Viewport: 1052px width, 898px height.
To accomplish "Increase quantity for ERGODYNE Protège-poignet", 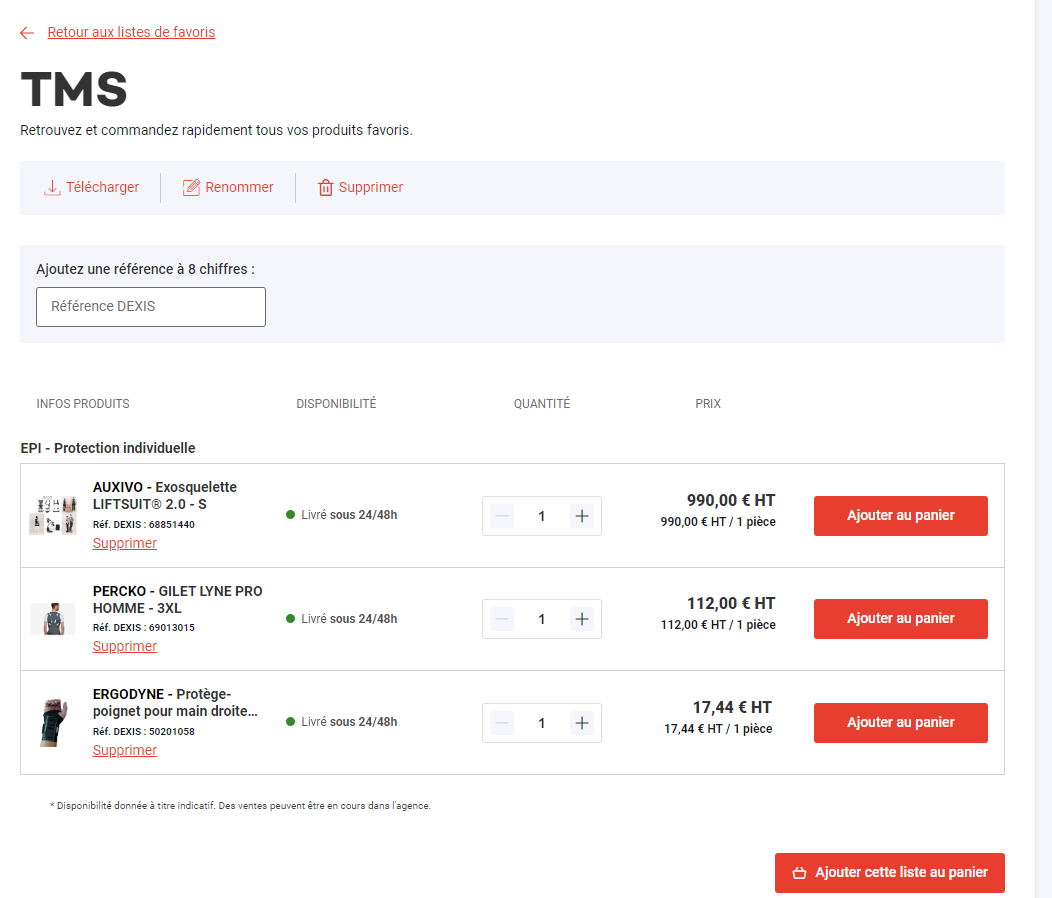I will click(x=582, y=723).
